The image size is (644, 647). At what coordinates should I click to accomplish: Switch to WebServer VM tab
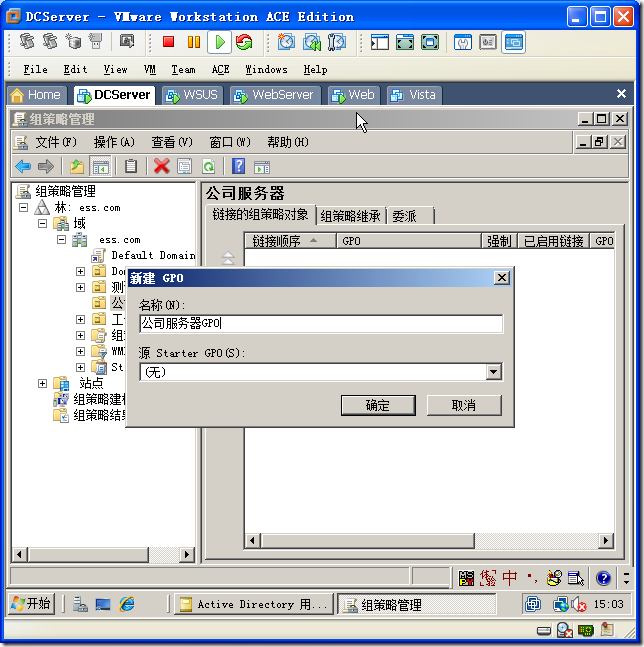coord(275,95)
